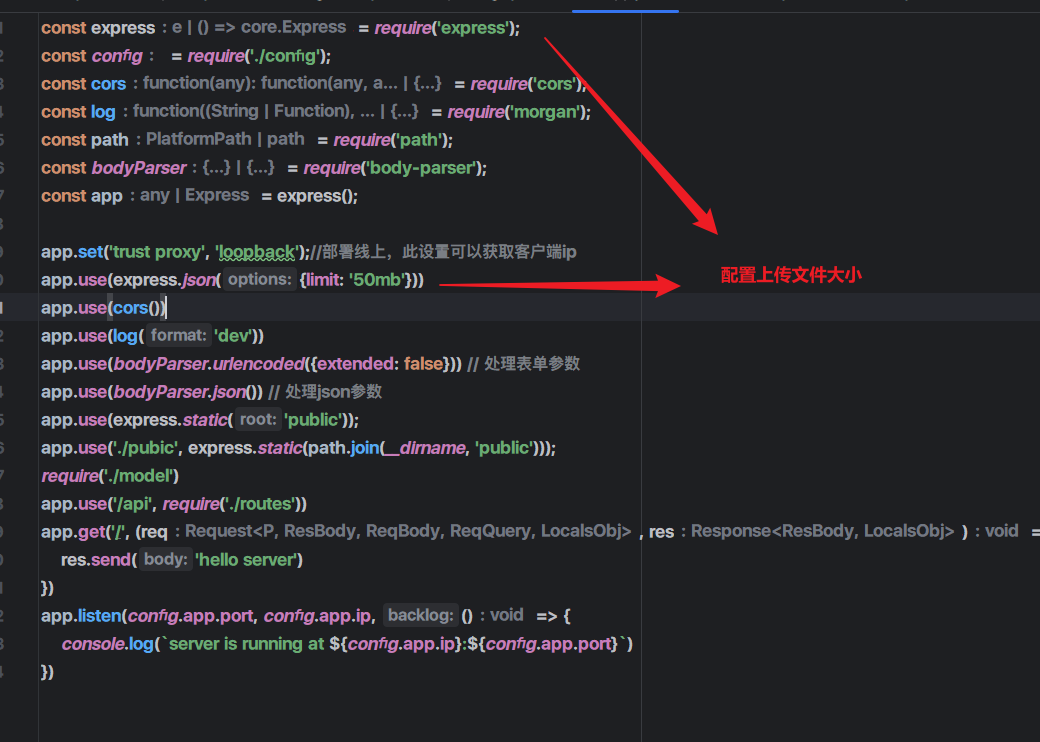The width and height of the screenshot is (1040, 742).
Task: Select the 'loopback' trust proxy value
Action: click(x=256, y=251)
